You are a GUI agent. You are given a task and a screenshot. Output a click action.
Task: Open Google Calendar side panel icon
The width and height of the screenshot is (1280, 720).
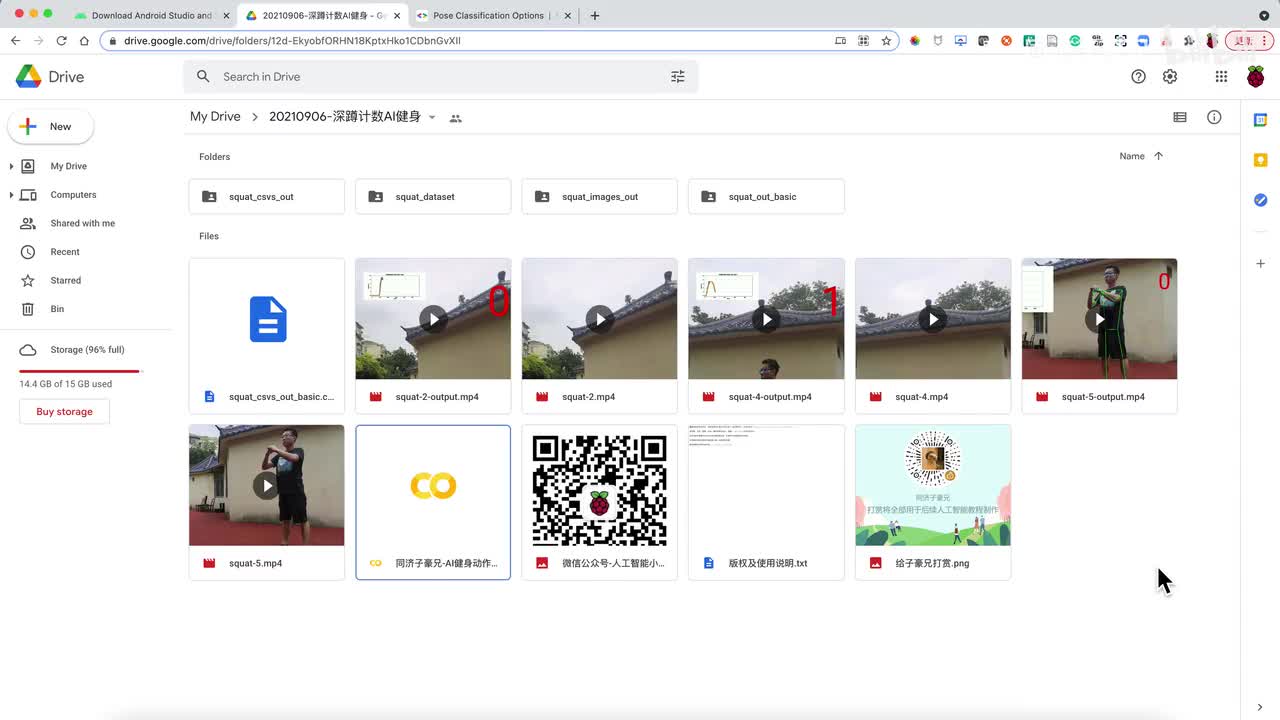point(1260,120)
